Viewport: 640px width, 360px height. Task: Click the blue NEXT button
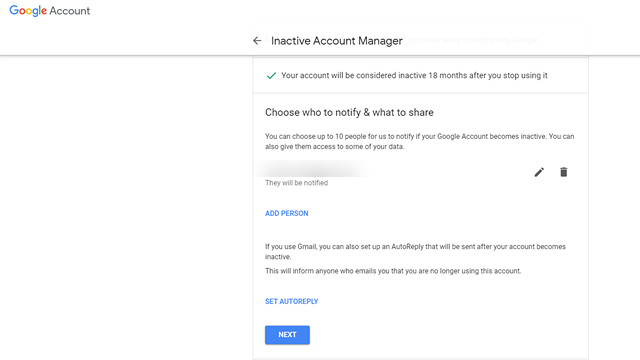tap(287, 335)
